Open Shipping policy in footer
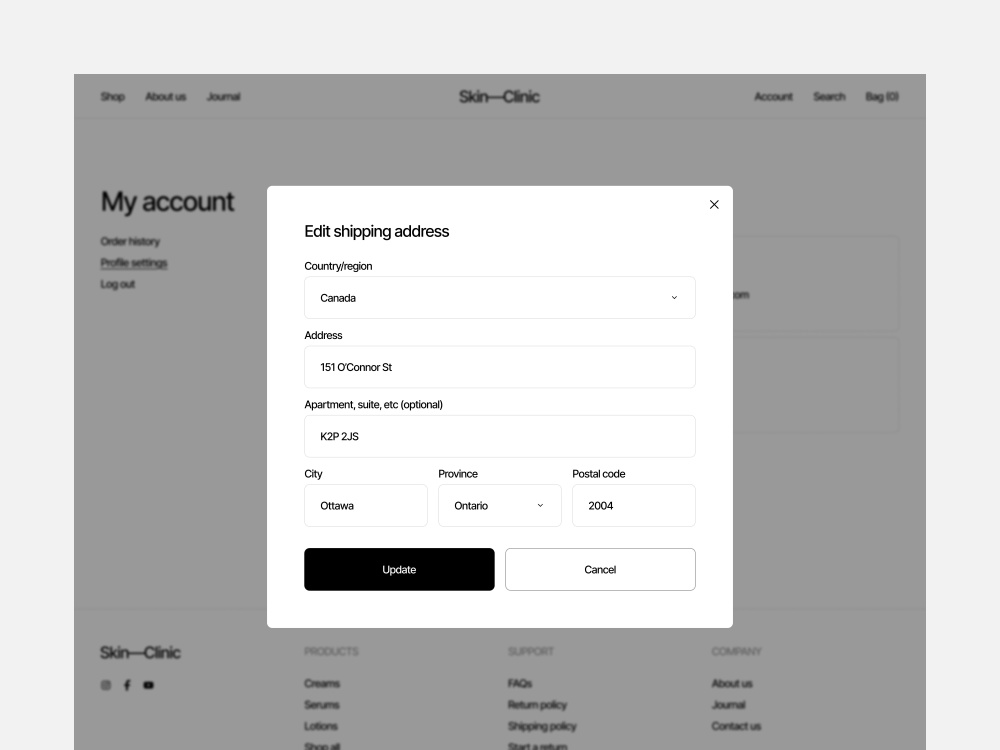Screen dimensions: 1000x750 (542, 726)
